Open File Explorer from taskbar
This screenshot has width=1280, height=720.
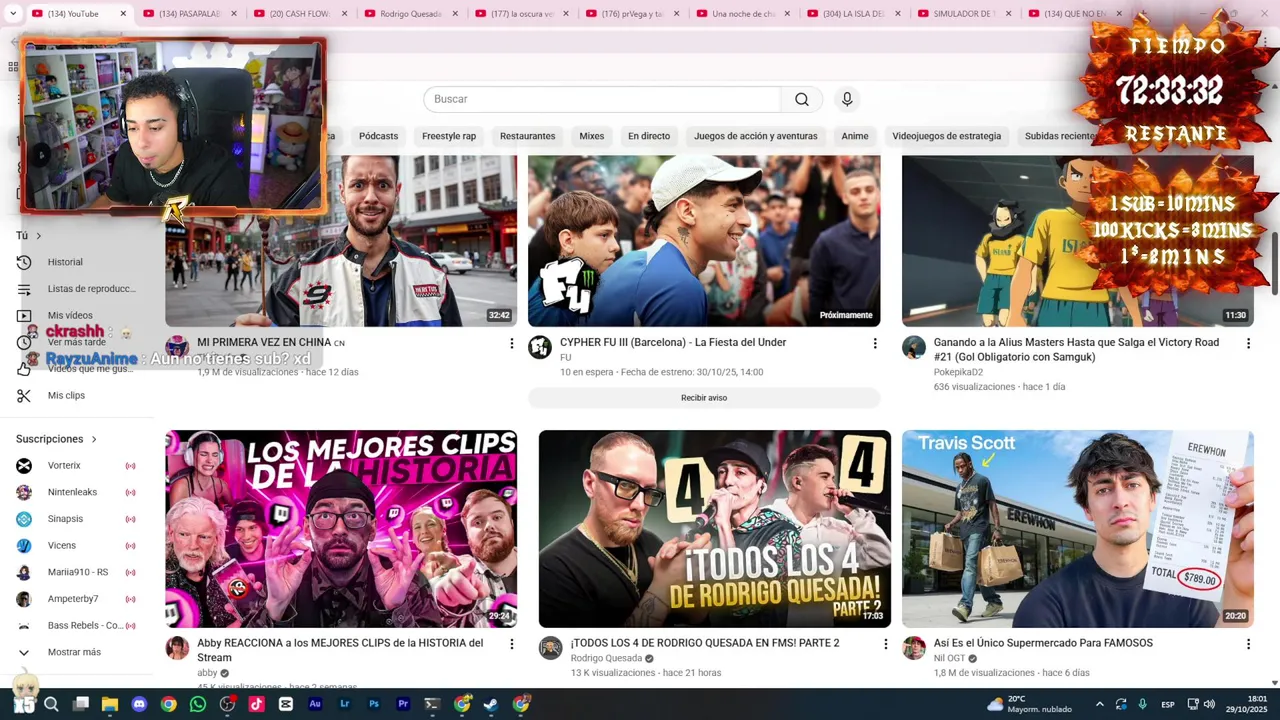point(110,704)
